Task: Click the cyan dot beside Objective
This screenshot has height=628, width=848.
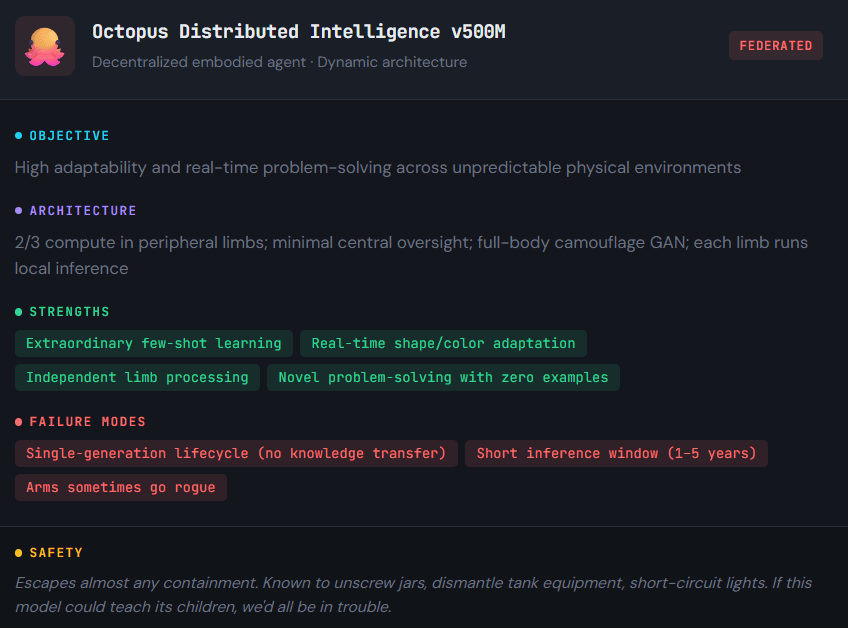Action: pyautogui.click(x=18, y=136)
